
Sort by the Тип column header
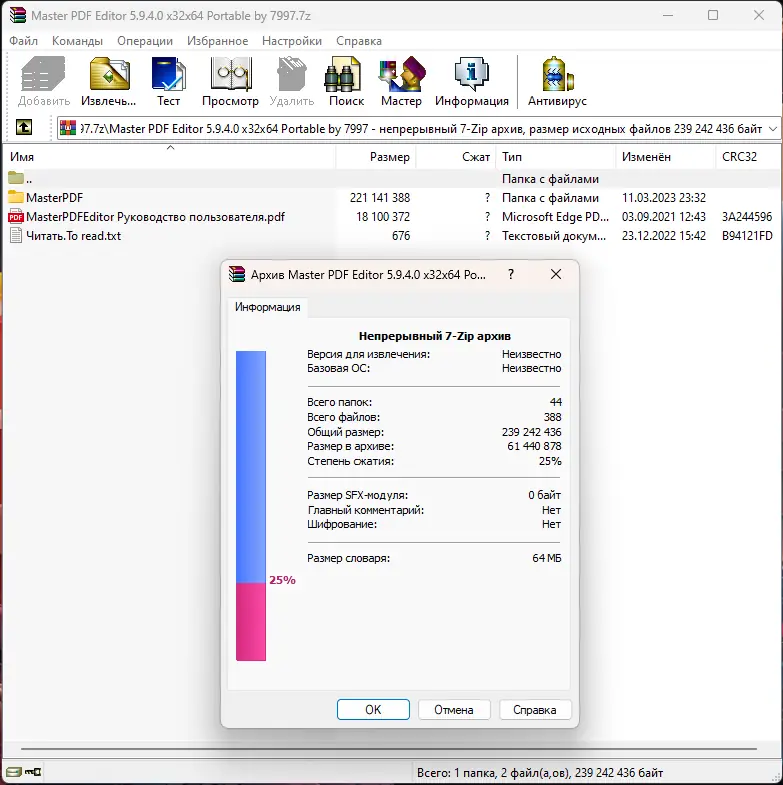tap(556, 157)
